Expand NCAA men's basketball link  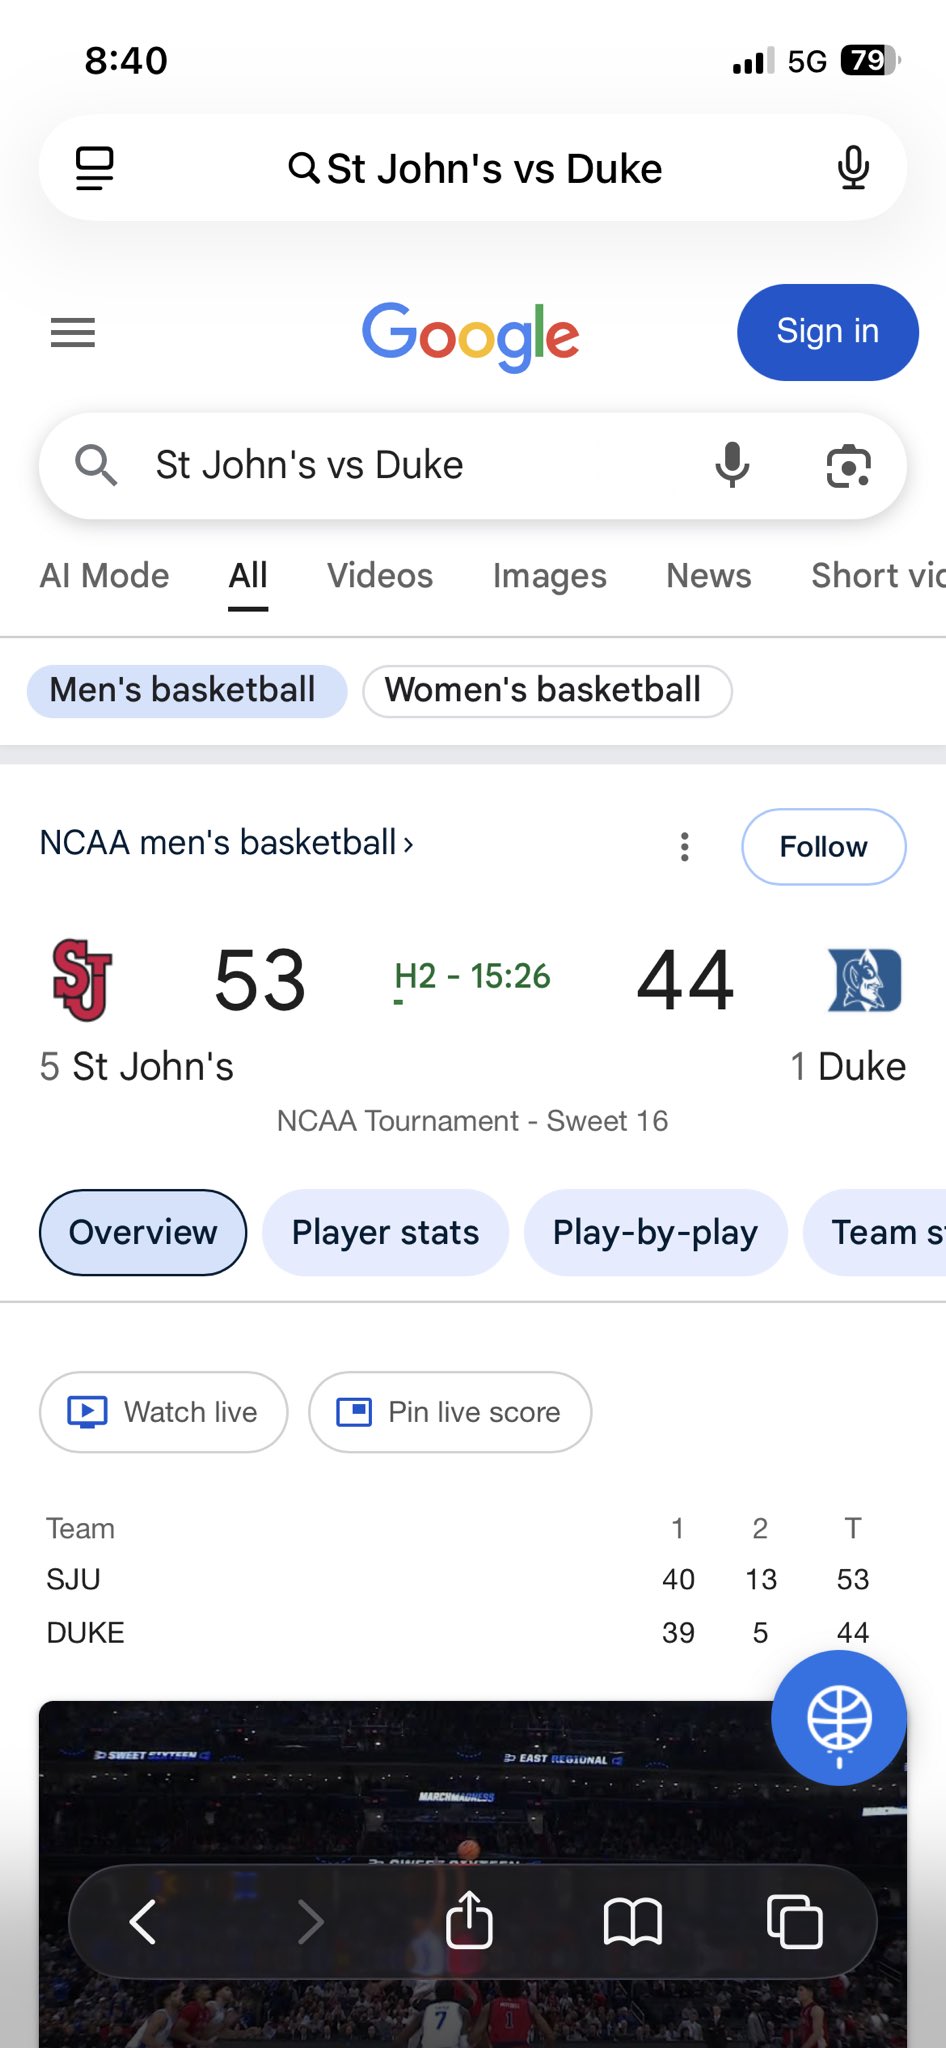click(226, 843)
